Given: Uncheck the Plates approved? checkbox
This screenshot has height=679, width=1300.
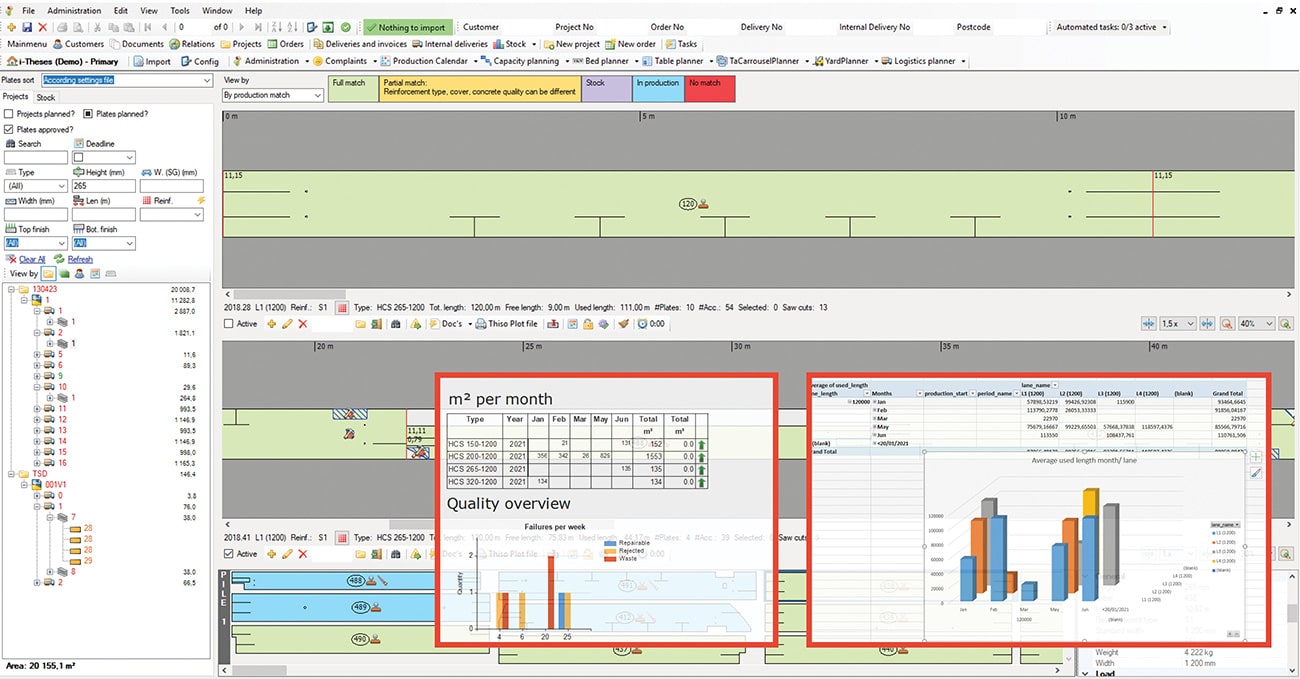Looking at the screenshot, I should click(x=9, y=129).
